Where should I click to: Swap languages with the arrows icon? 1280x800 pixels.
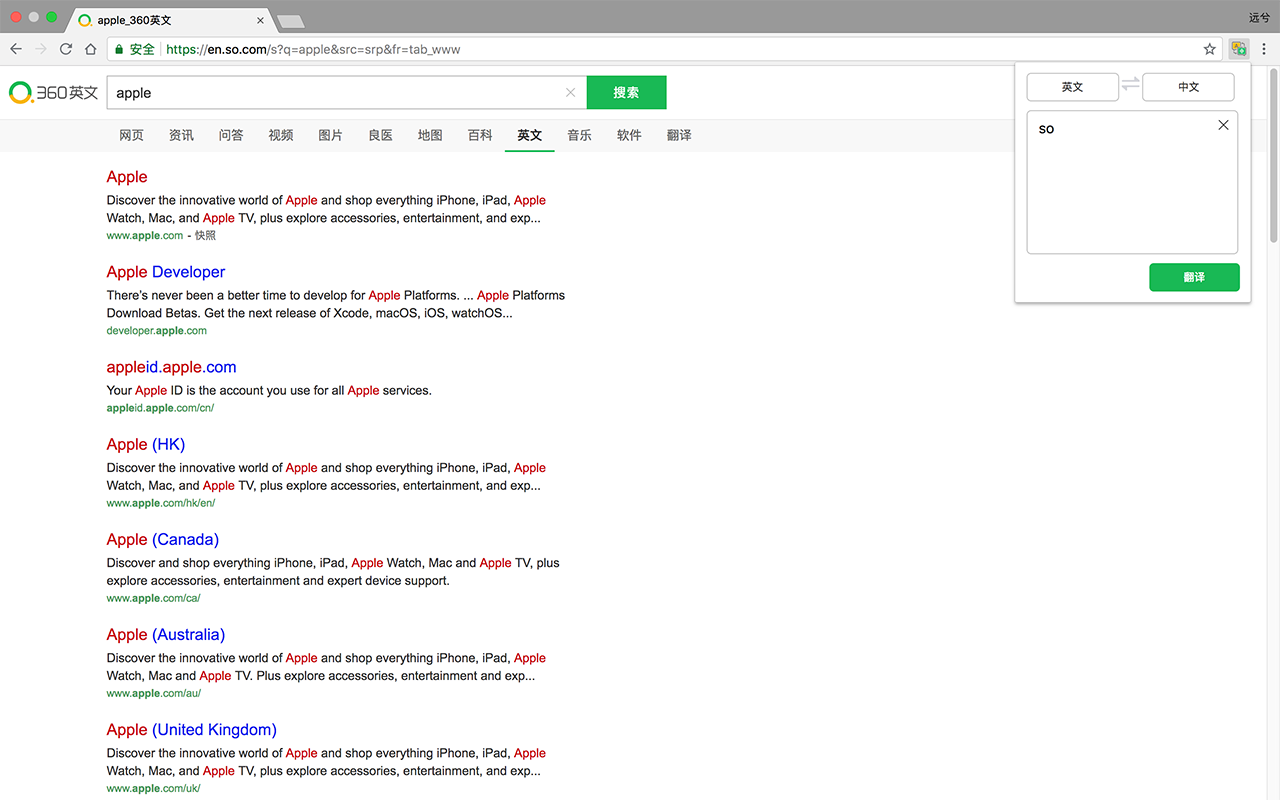(1130, 85)
